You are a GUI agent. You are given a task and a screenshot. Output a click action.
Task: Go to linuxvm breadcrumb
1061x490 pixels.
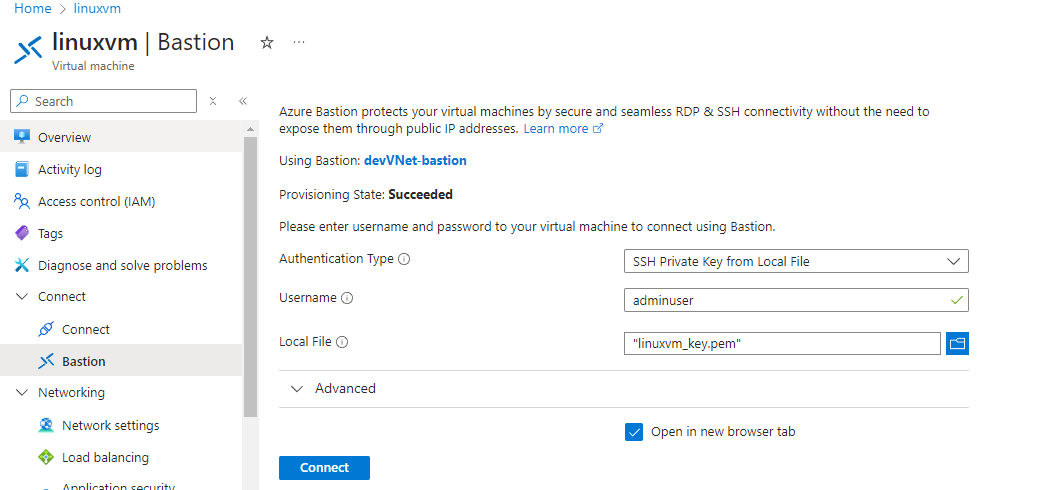[x=97, y=9]
